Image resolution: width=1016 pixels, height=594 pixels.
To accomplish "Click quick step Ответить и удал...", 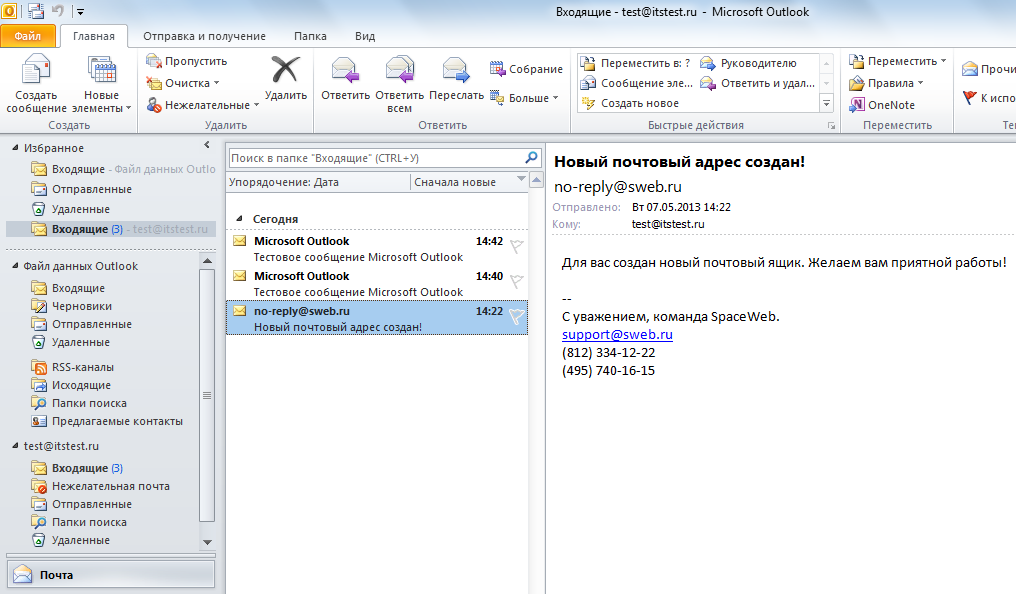I will [x=758, y=83].
